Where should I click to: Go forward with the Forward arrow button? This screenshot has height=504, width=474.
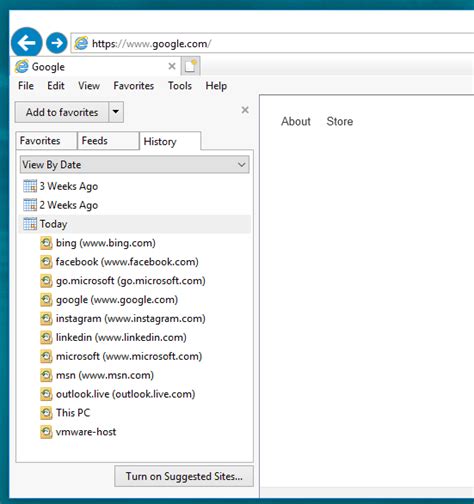(57, 43)
